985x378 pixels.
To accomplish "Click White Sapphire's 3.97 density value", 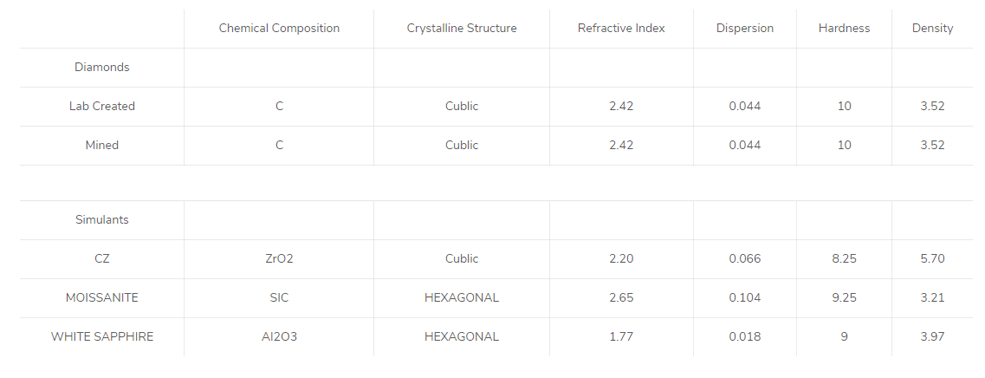I will coord(932,337).
